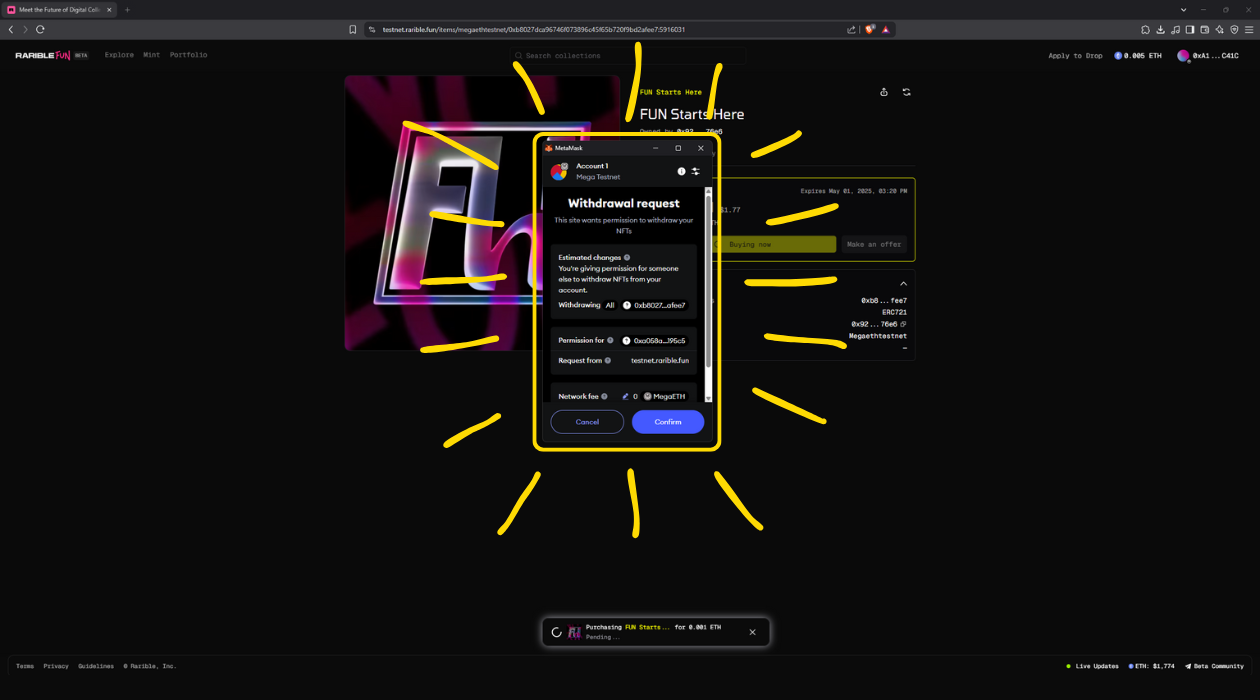Show Permission for help tooltip
The image size is (1260, 700).
(610, 341)
